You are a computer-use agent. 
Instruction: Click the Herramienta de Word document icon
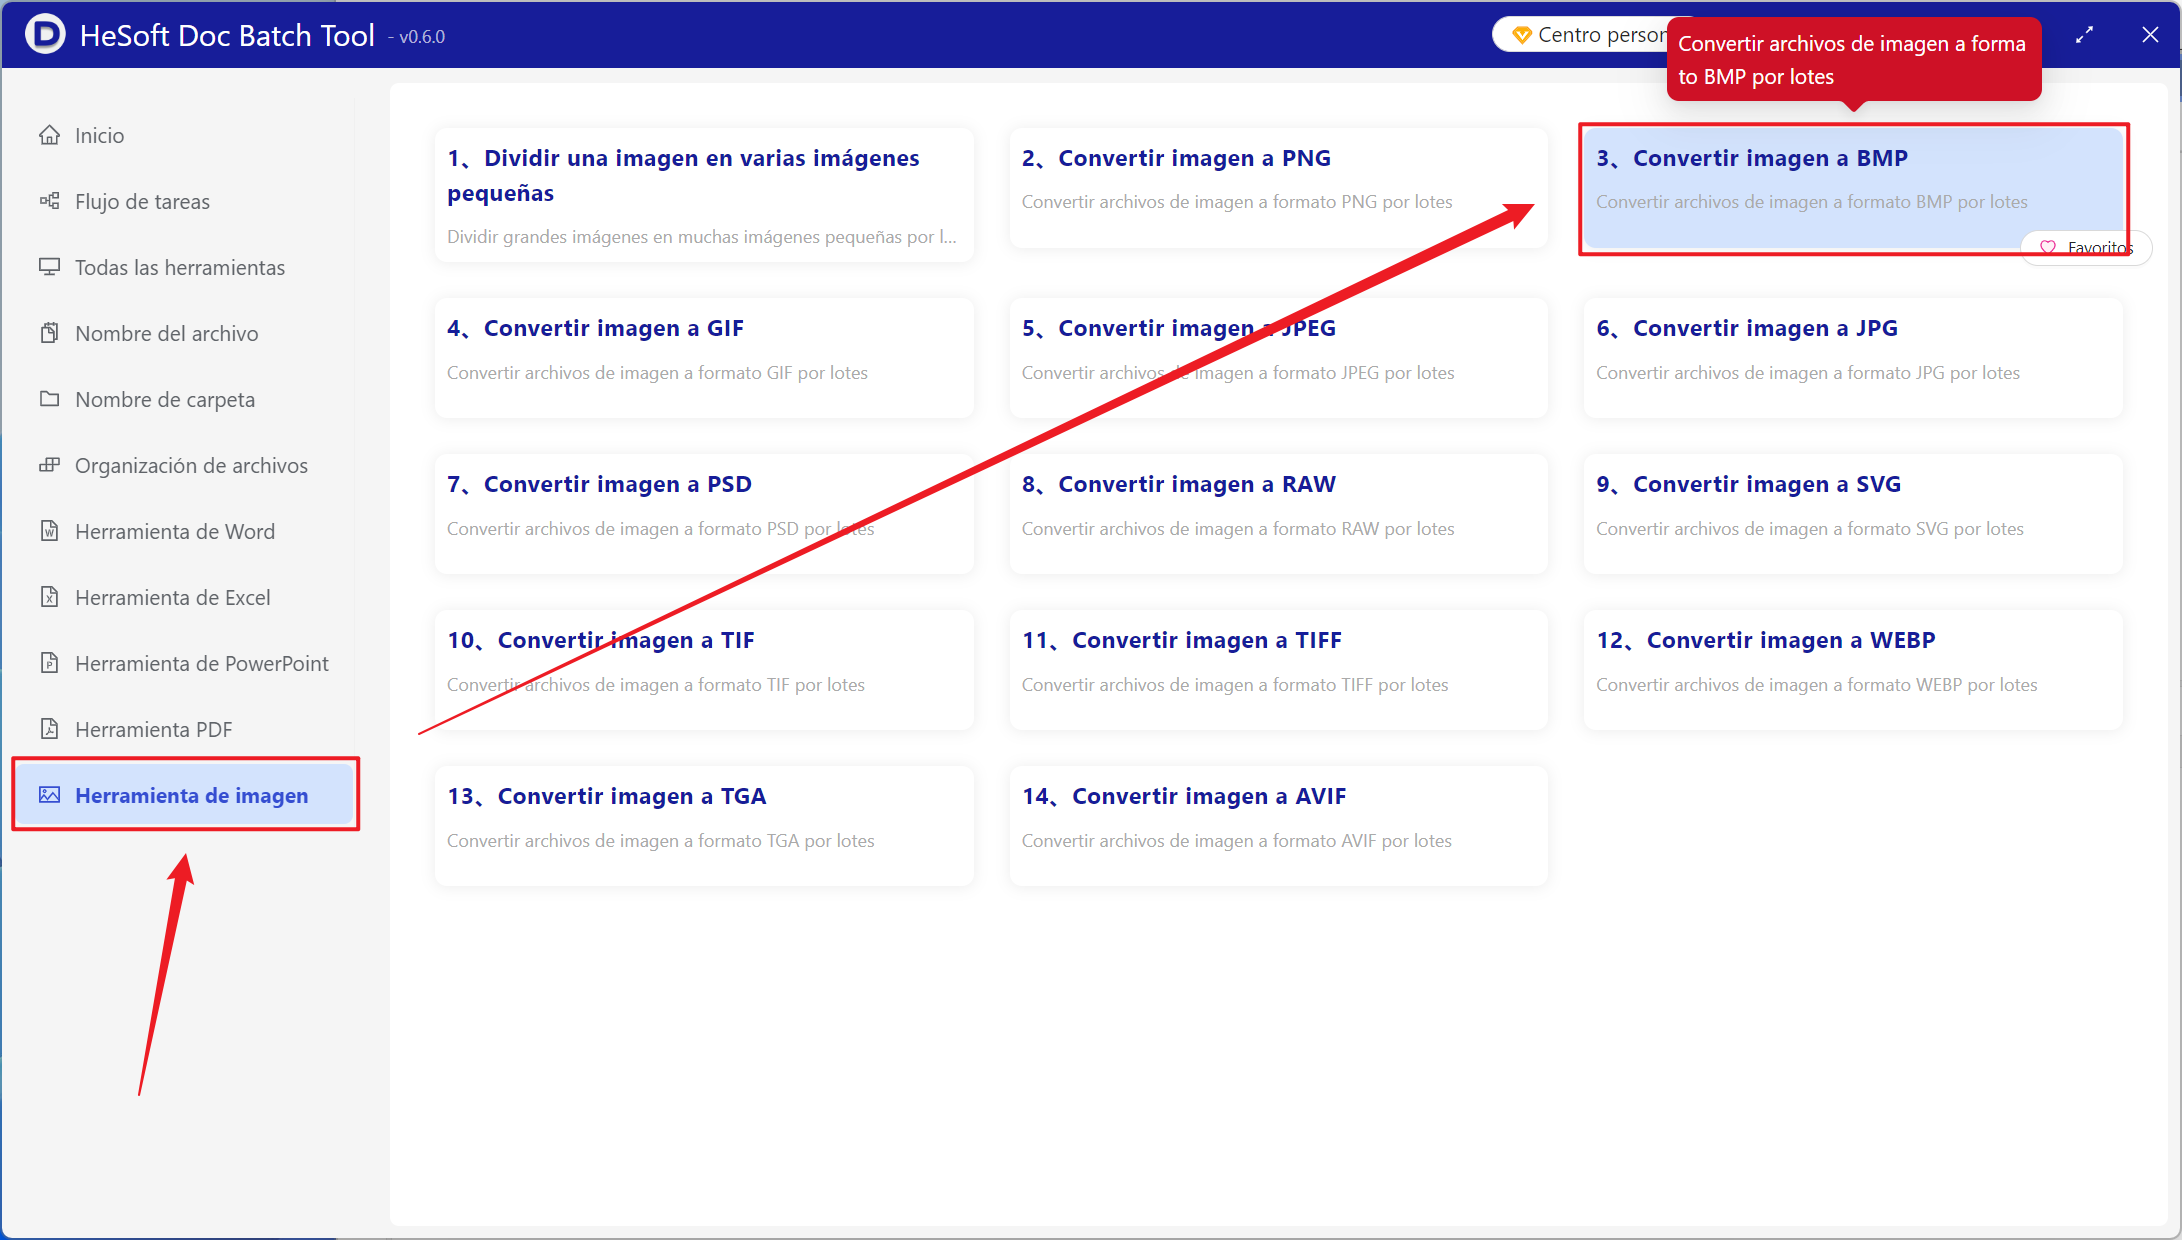[49, 531]
